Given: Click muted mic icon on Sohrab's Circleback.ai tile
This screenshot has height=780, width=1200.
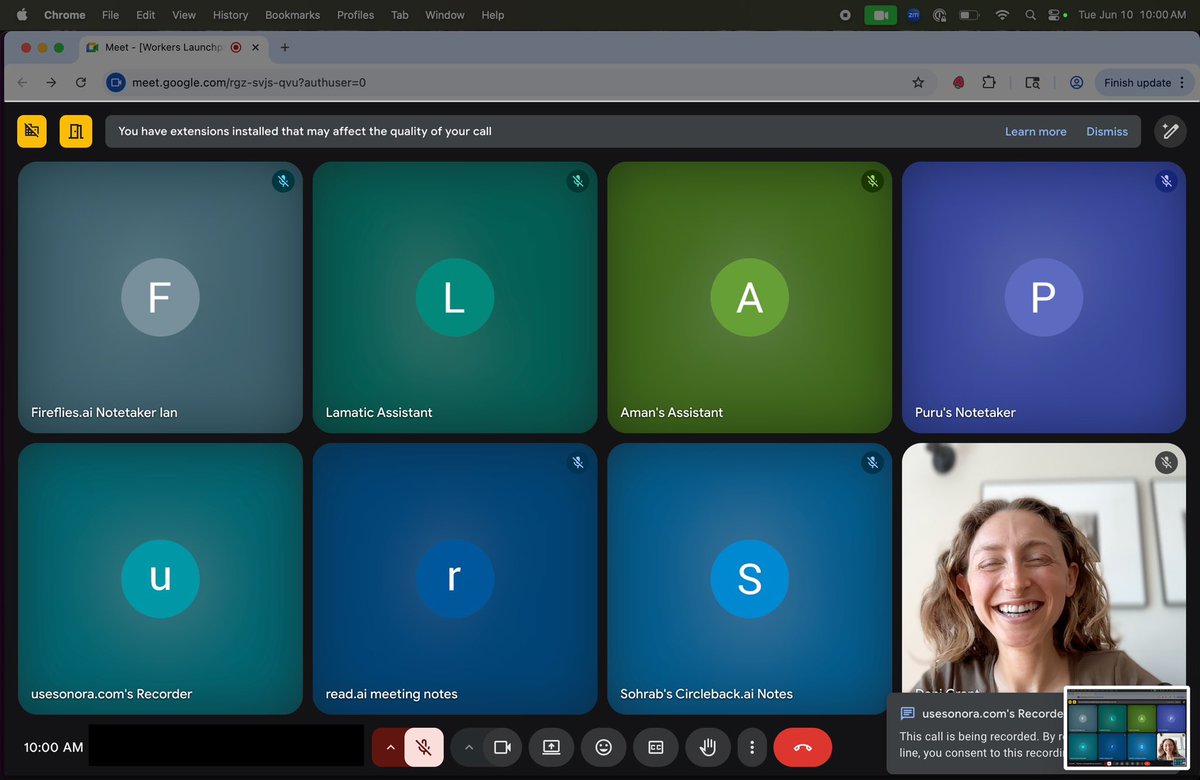Looking at the screenshot, I should (872, 462).
